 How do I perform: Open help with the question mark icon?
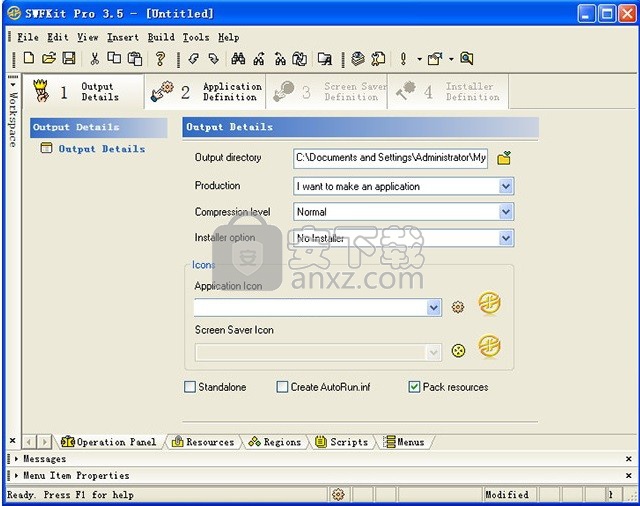[160, 59]
